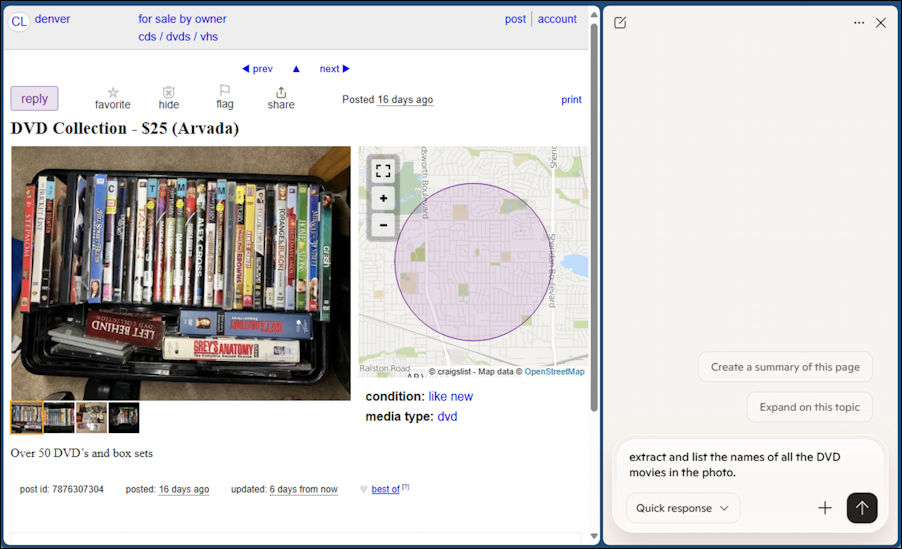Share this posting

[x=281, y=98]
